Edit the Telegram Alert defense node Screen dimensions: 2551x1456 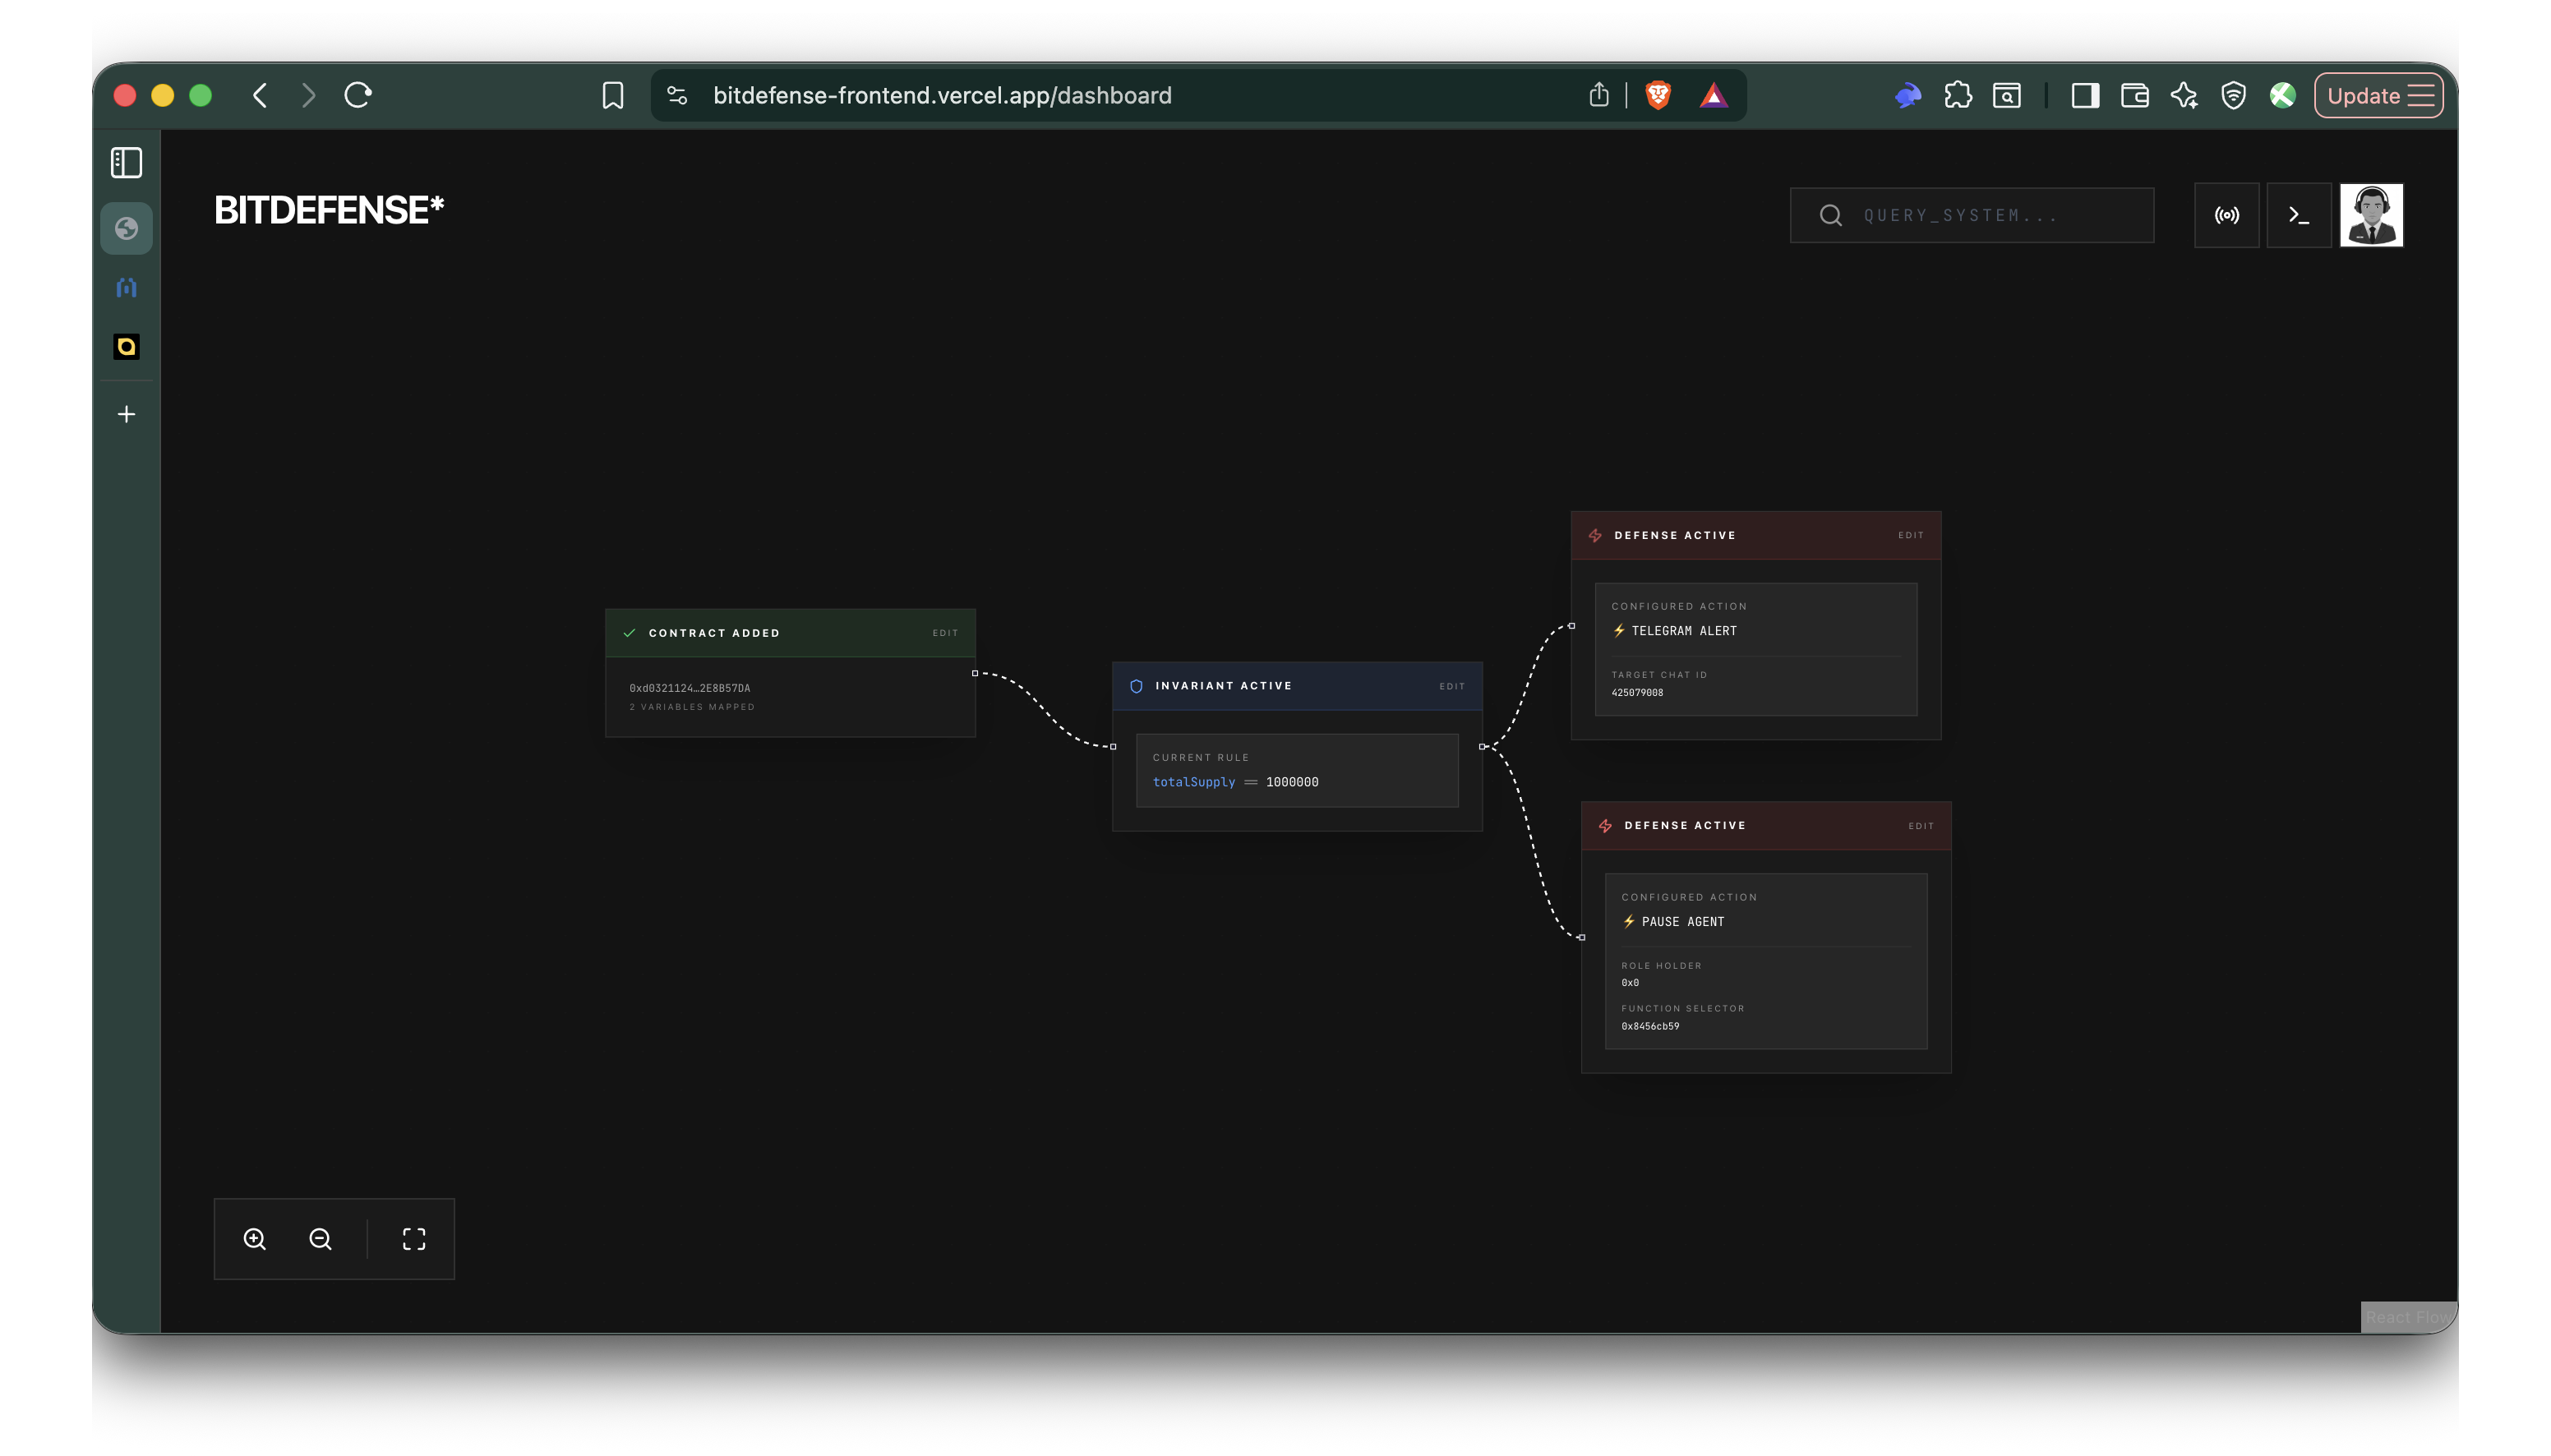point(1910,535)
